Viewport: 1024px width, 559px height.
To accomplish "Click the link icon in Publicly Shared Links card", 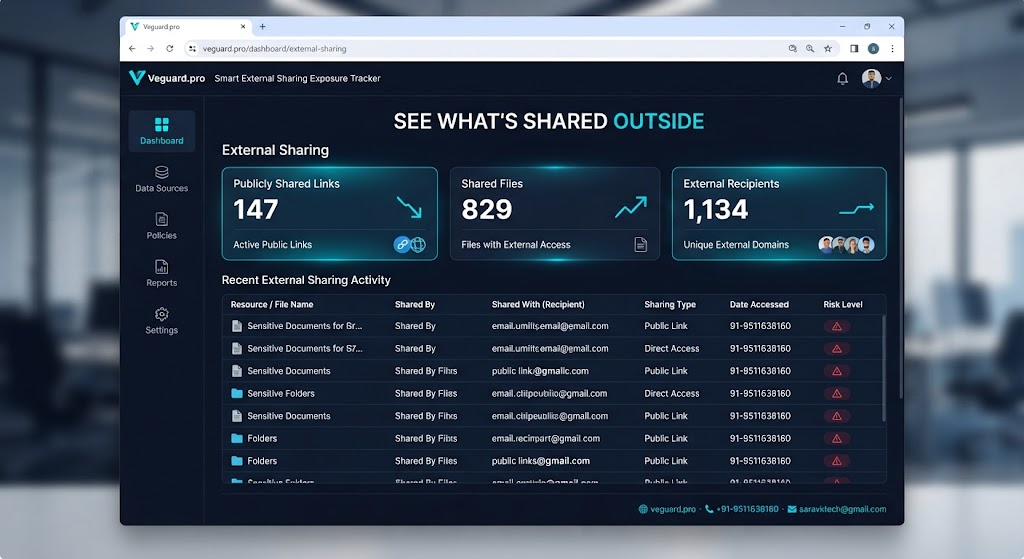I will point(402,244).
